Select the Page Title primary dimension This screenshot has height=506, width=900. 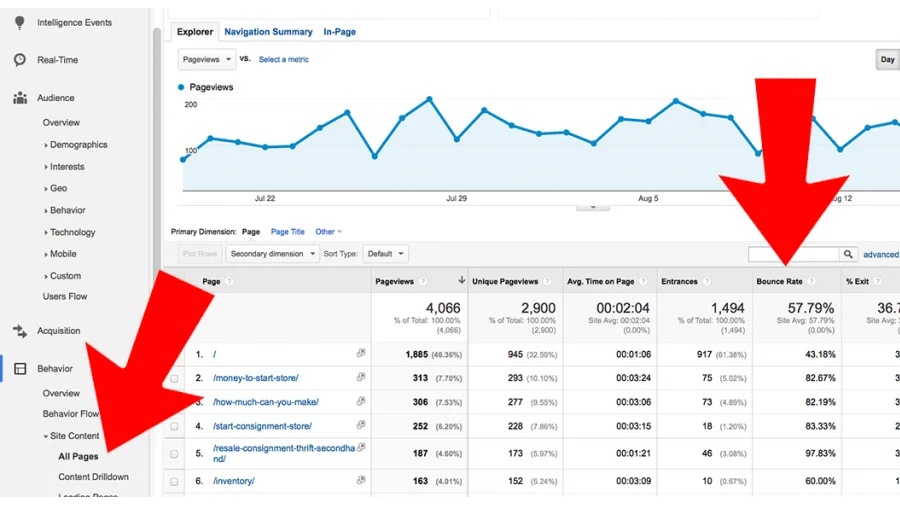(x=288, y=232)
